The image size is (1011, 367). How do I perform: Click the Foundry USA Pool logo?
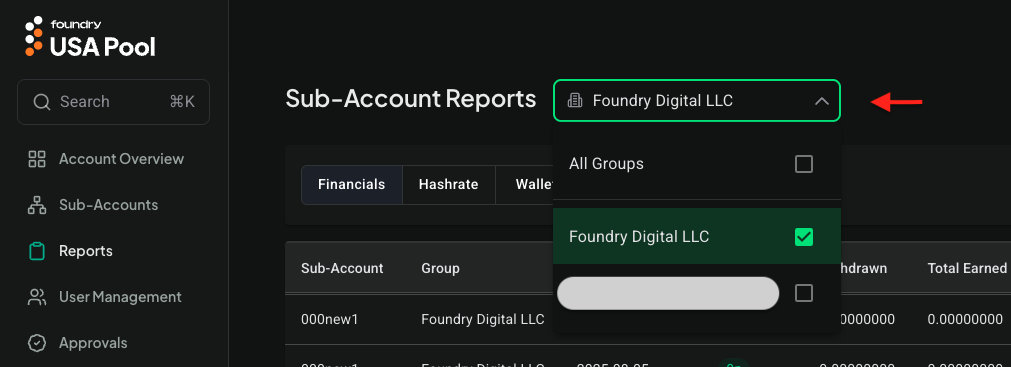pyautogui.click(x=90, y=37)
